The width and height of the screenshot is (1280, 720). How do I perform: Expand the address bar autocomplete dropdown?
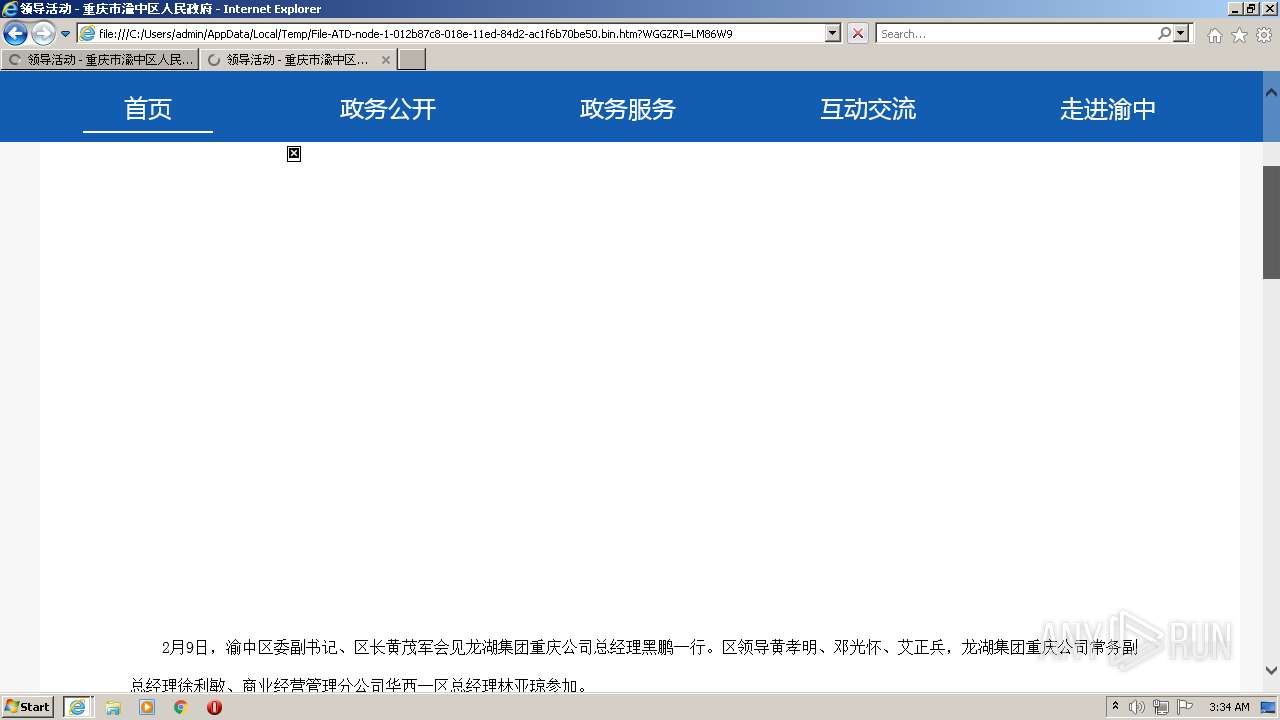click(833, 33)
